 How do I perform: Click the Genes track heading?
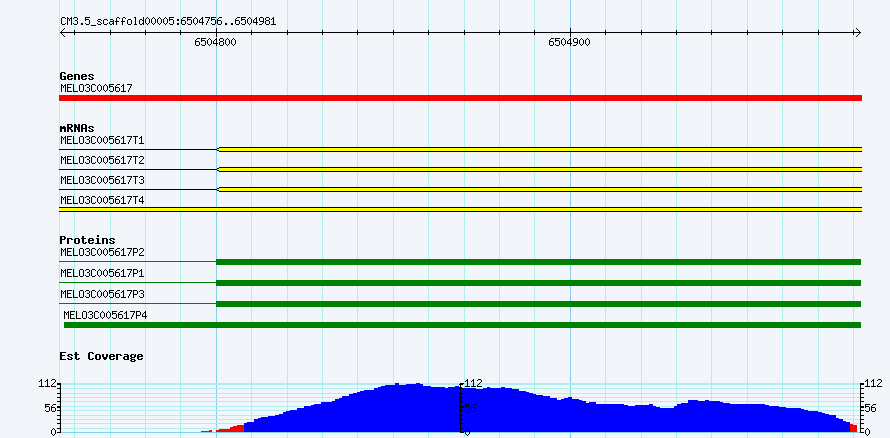click(x=77, y=76)
